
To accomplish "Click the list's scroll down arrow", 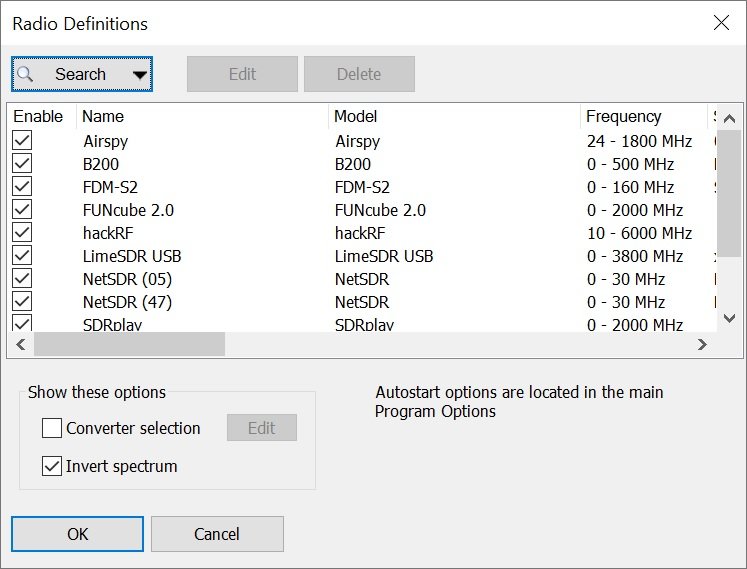I will click(x=729, y=318).
